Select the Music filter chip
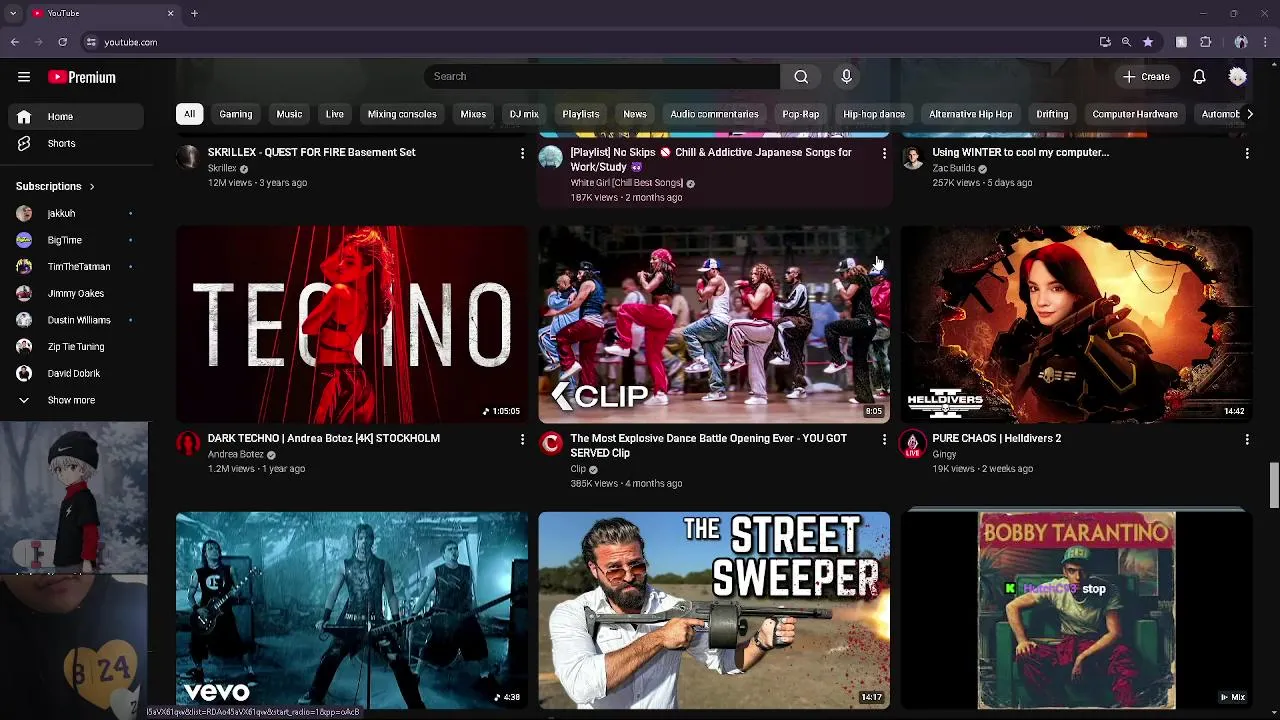Image resolution: width=1280 pixels, height=720 pixels. pos(289,114)
